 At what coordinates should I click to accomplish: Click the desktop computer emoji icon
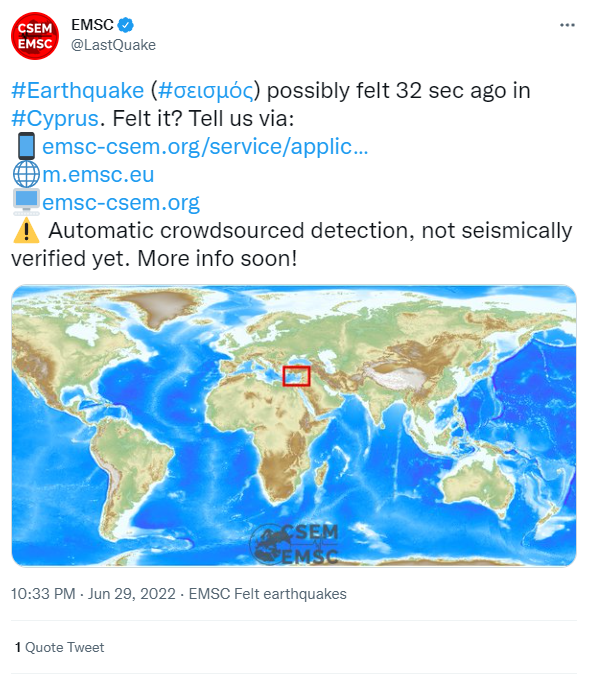click(x=26, y=202)
